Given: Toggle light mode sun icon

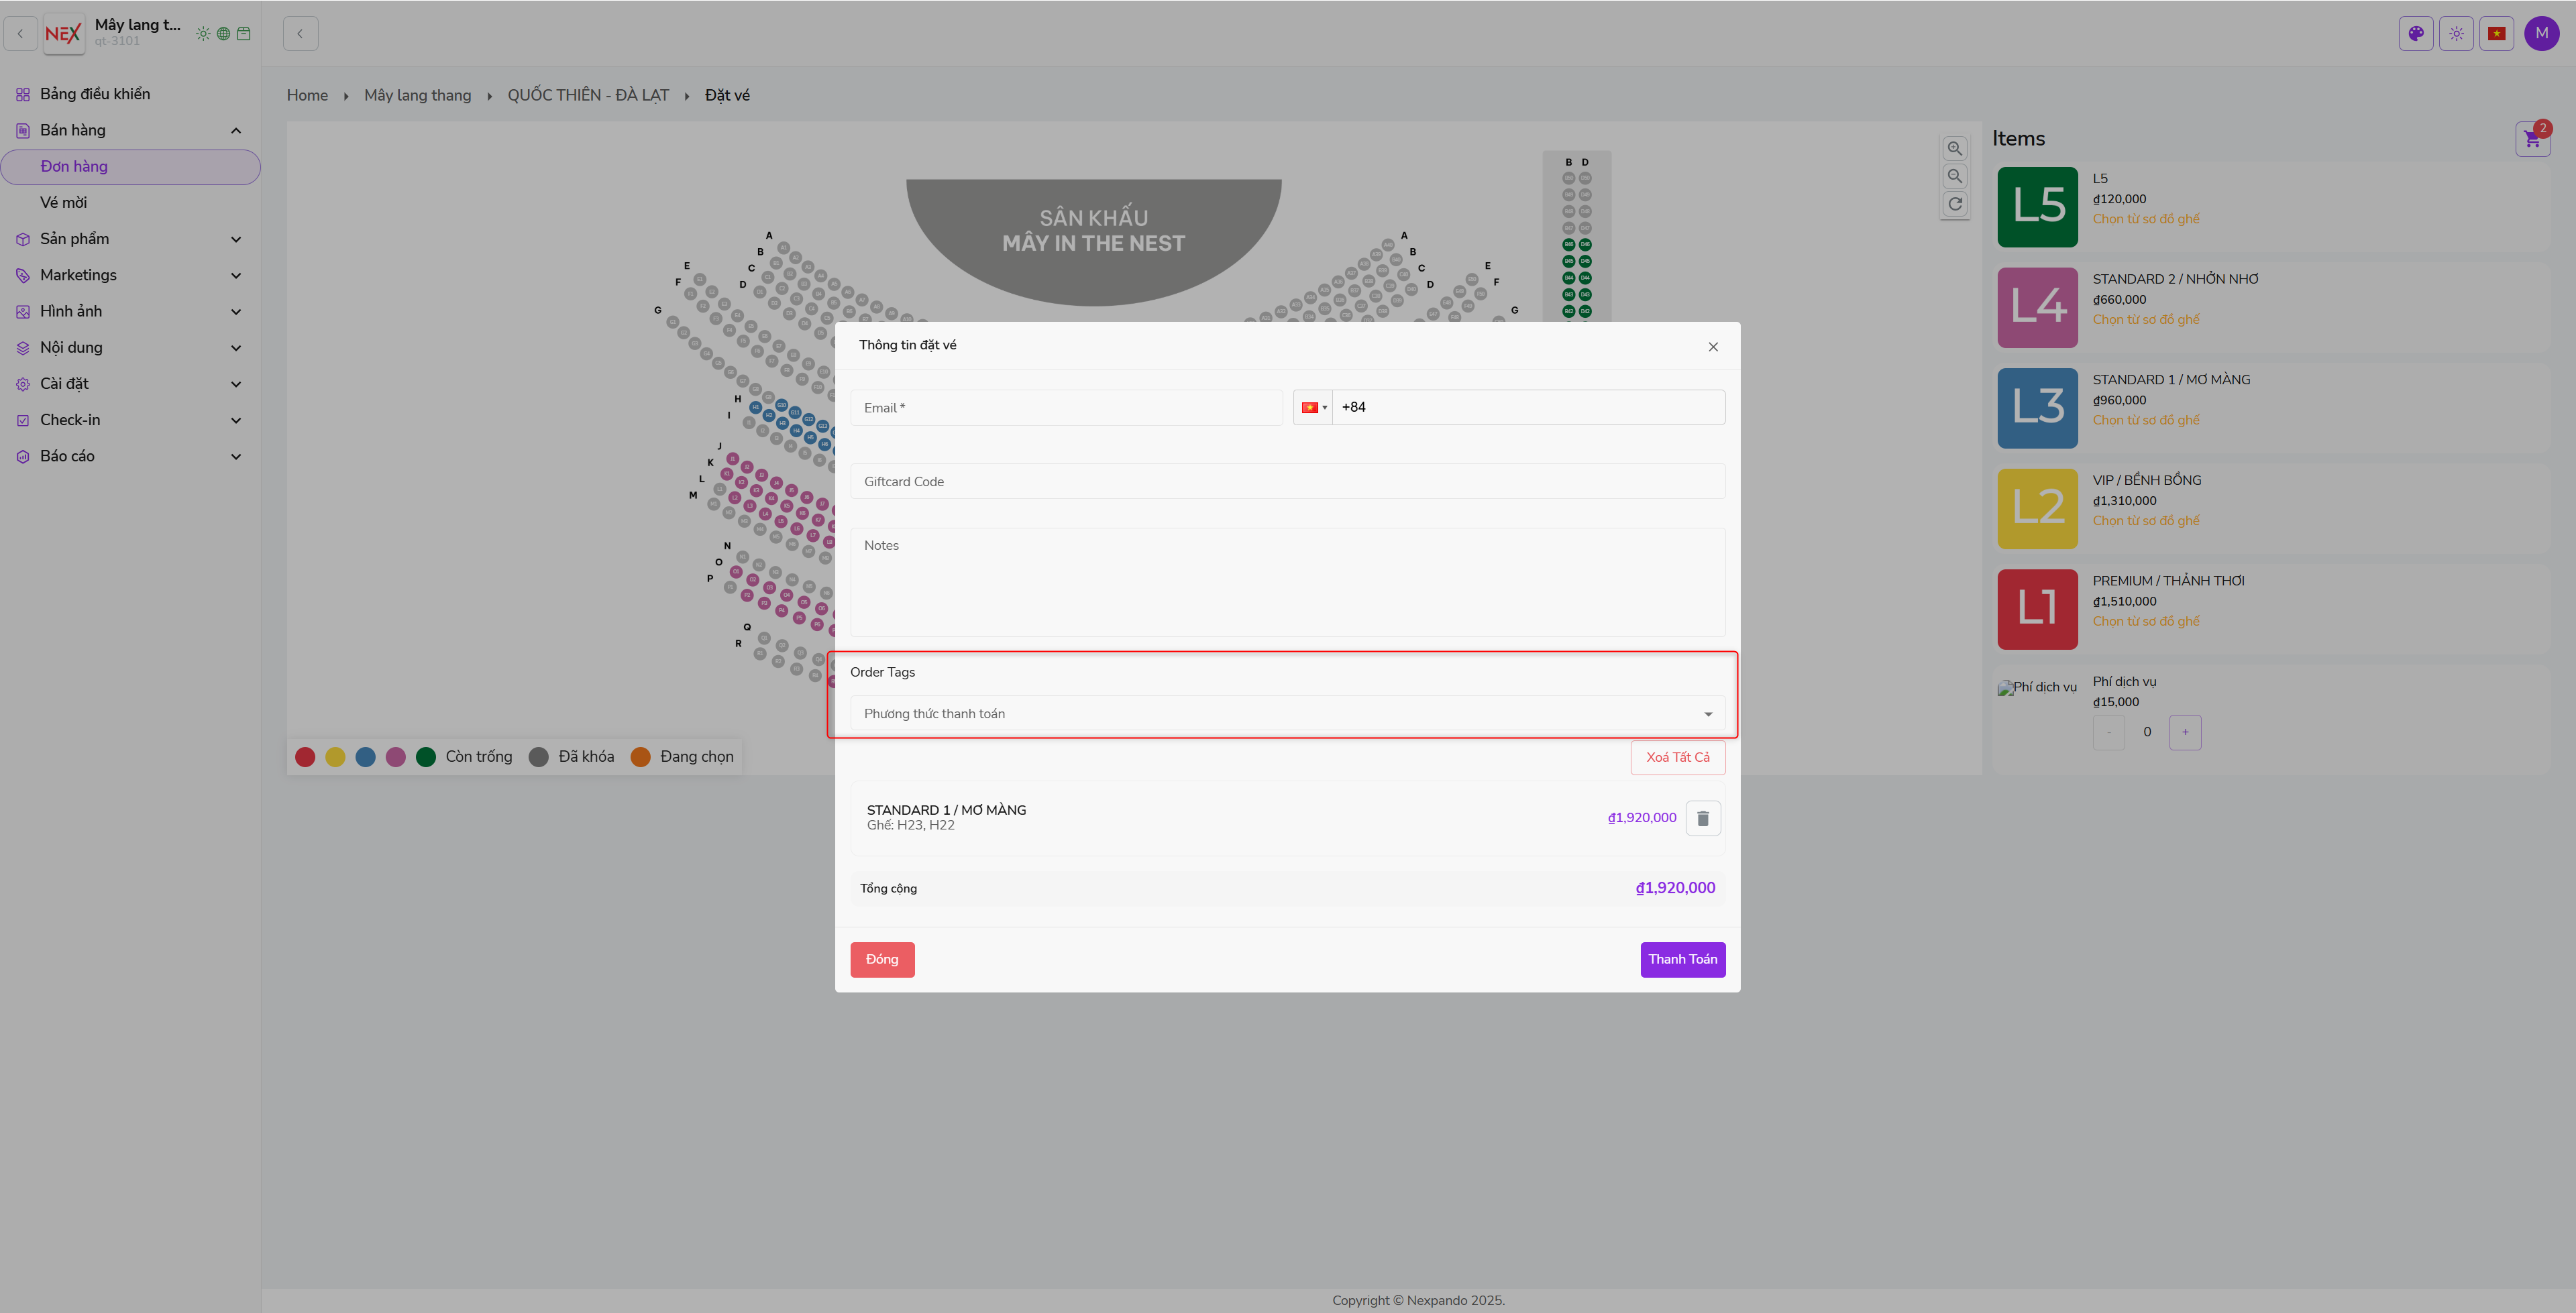Looking at the screenshot, I should coord(2456,33).
